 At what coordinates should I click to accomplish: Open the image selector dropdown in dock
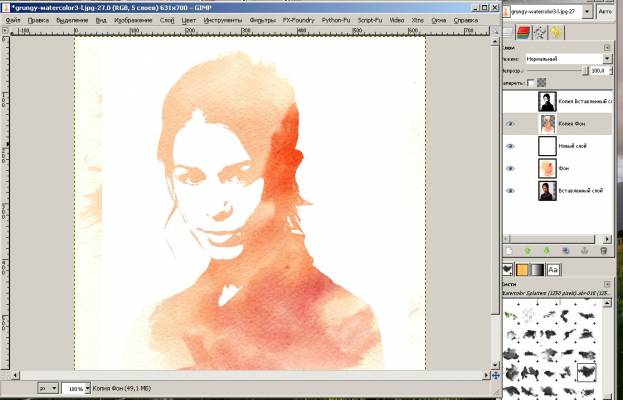pos(587,12)
